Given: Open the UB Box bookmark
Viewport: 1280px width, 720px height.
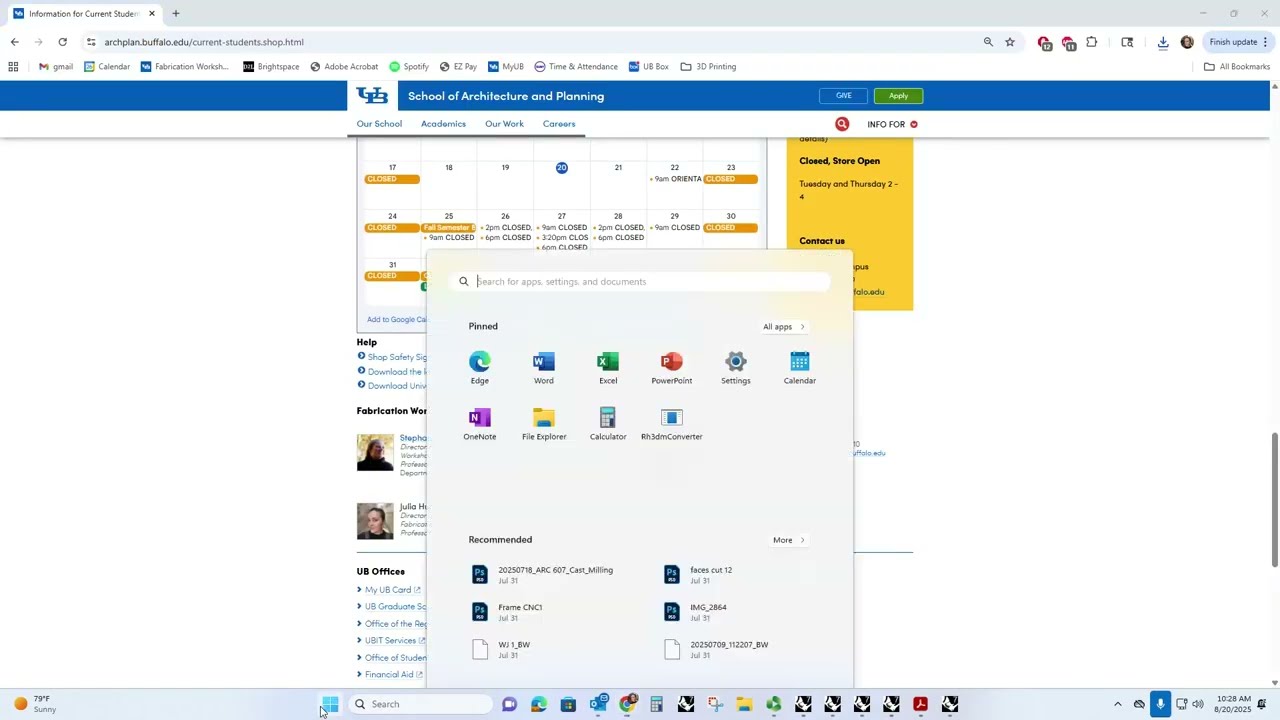Looking at the screenshot, I should tap(649, 67).
